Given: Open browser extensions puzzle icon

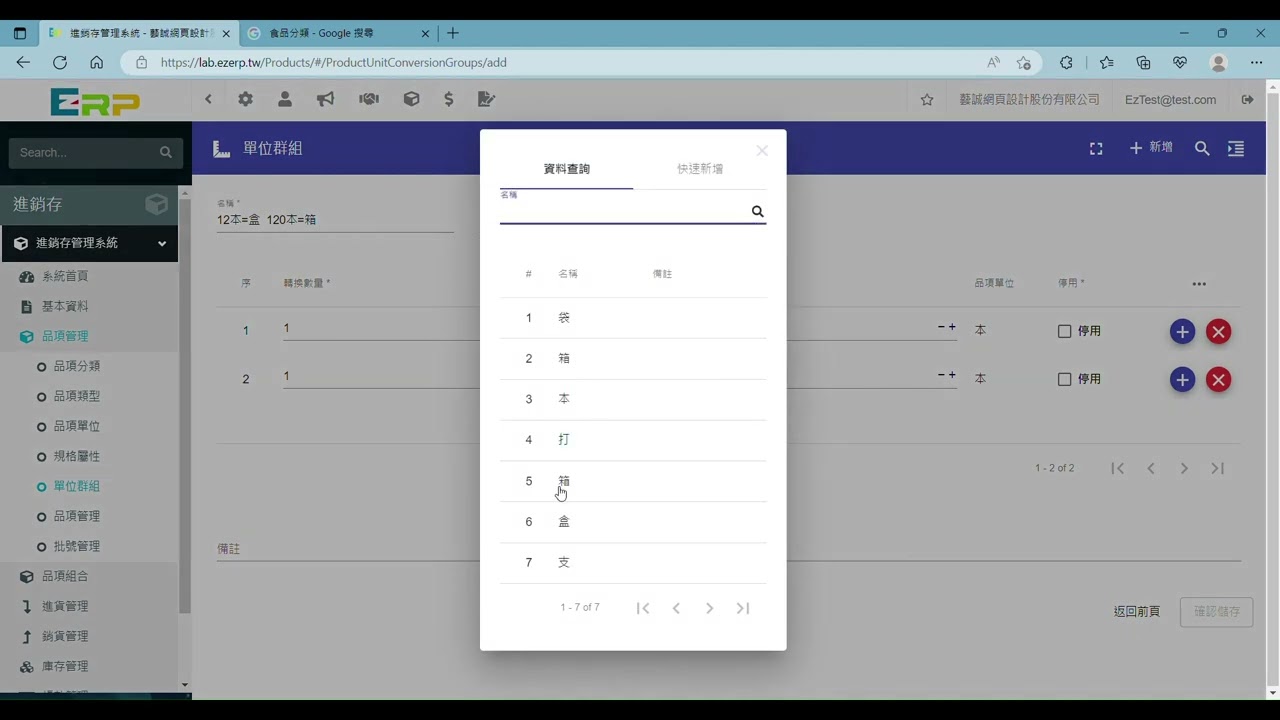Looking at the screenshot, I should click(x=1066, y=62).
